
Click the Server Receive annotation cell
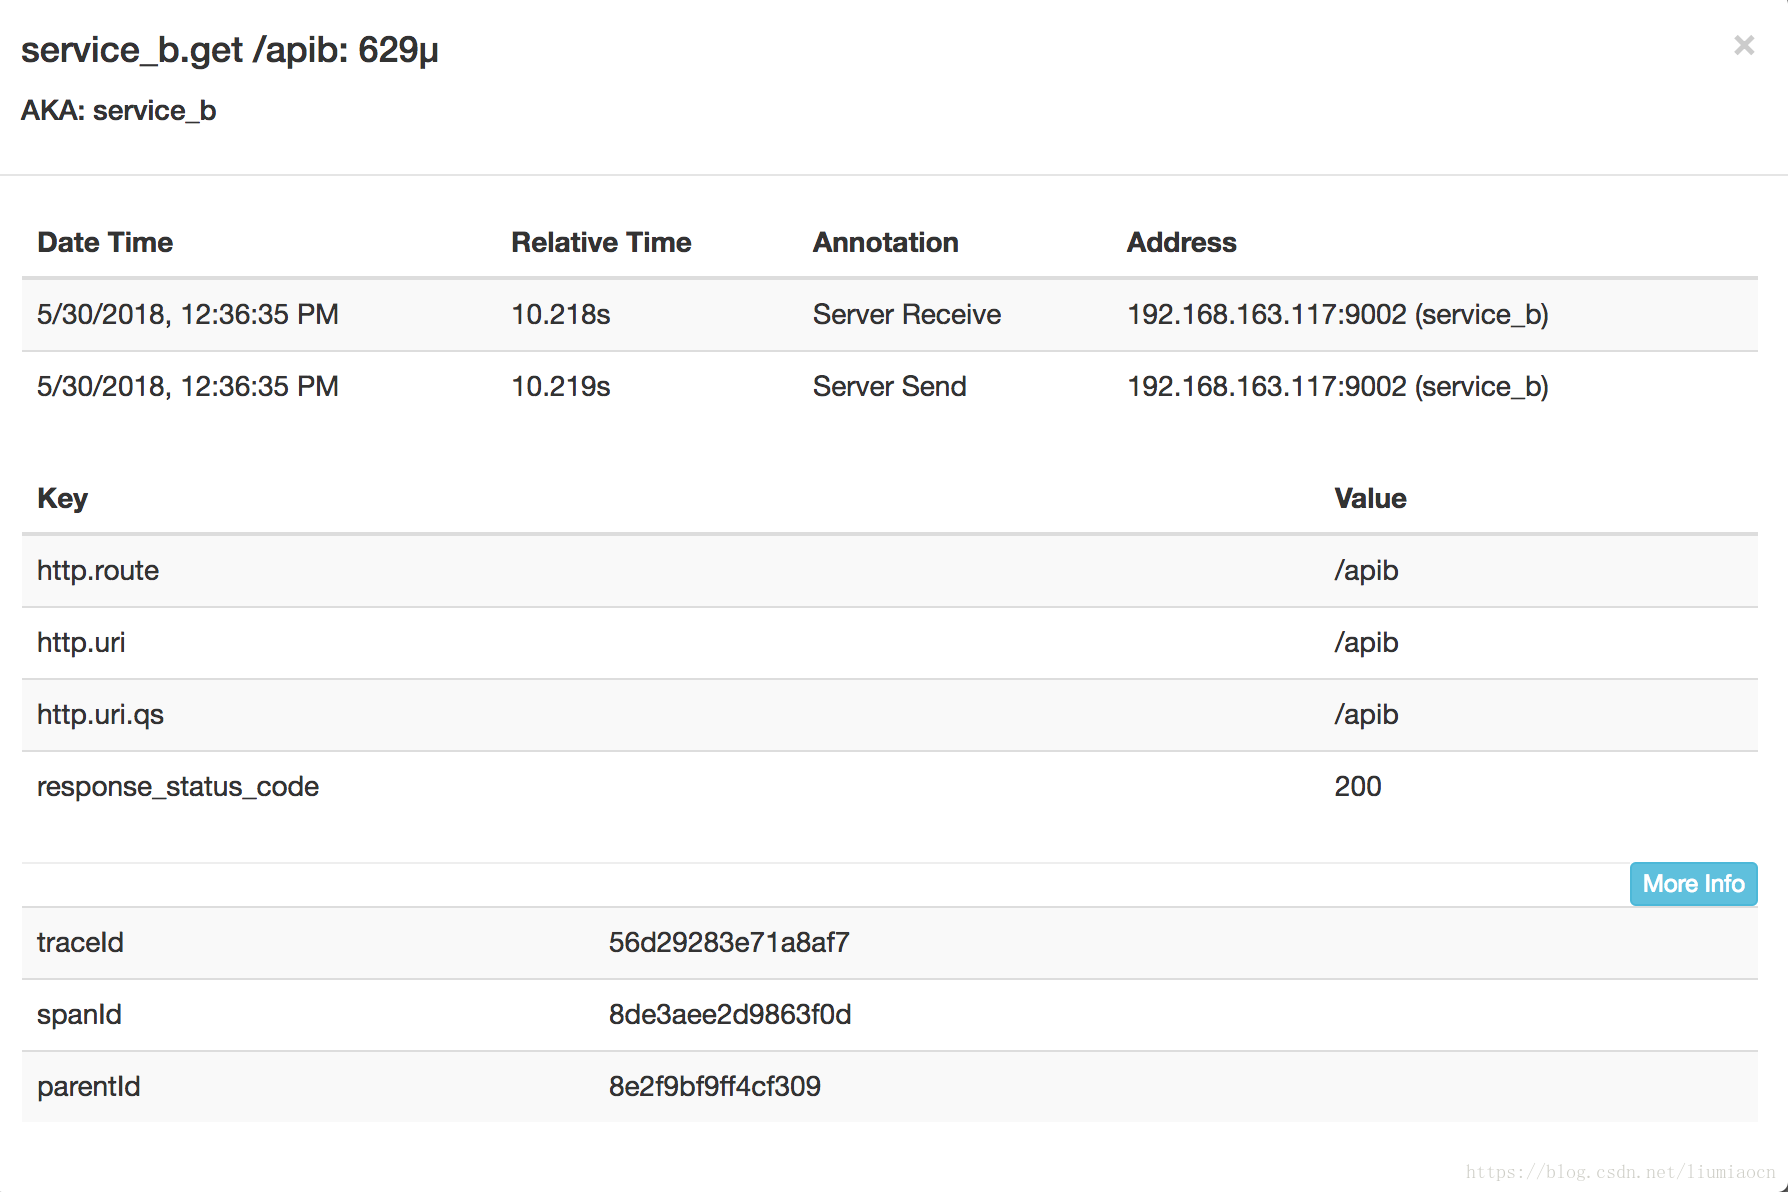point(906,314)
